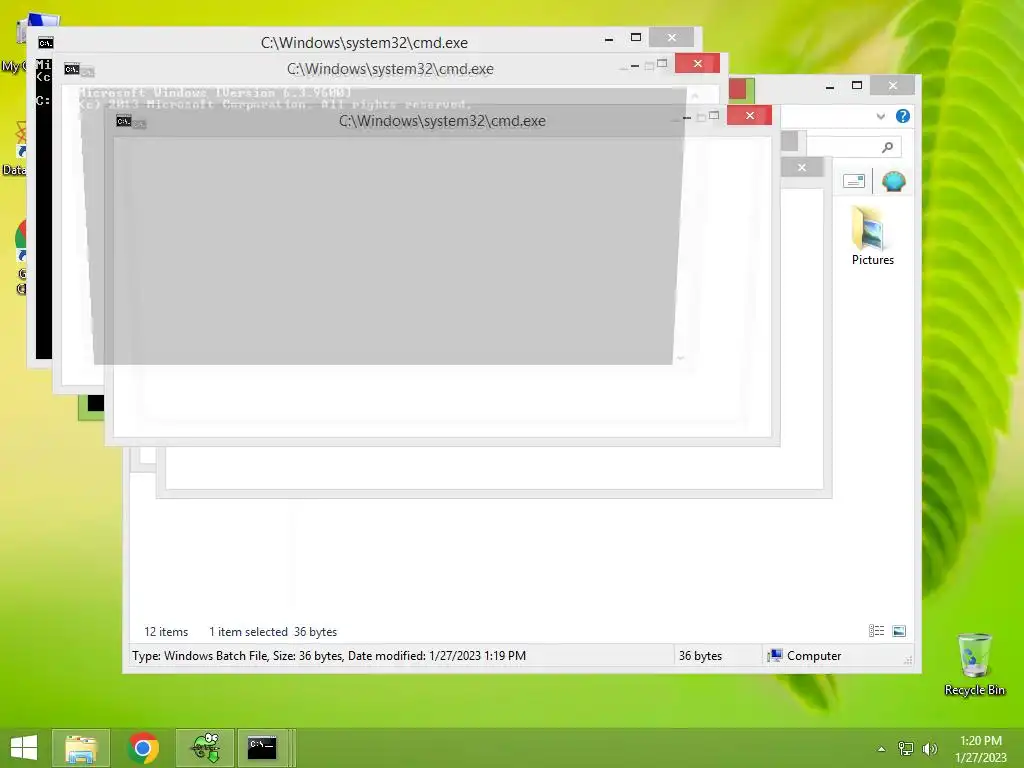Viewport: 1024px width, 768px height.
Task: Minimize the rearmost cmd.exe window
Action: [609, 39]
